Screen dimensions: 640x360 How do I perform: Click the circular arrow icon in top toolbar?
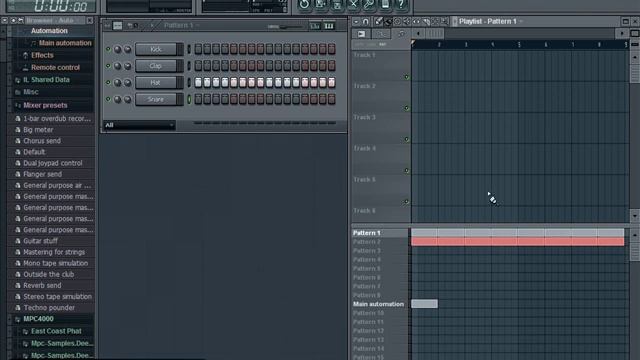point(304,4)
